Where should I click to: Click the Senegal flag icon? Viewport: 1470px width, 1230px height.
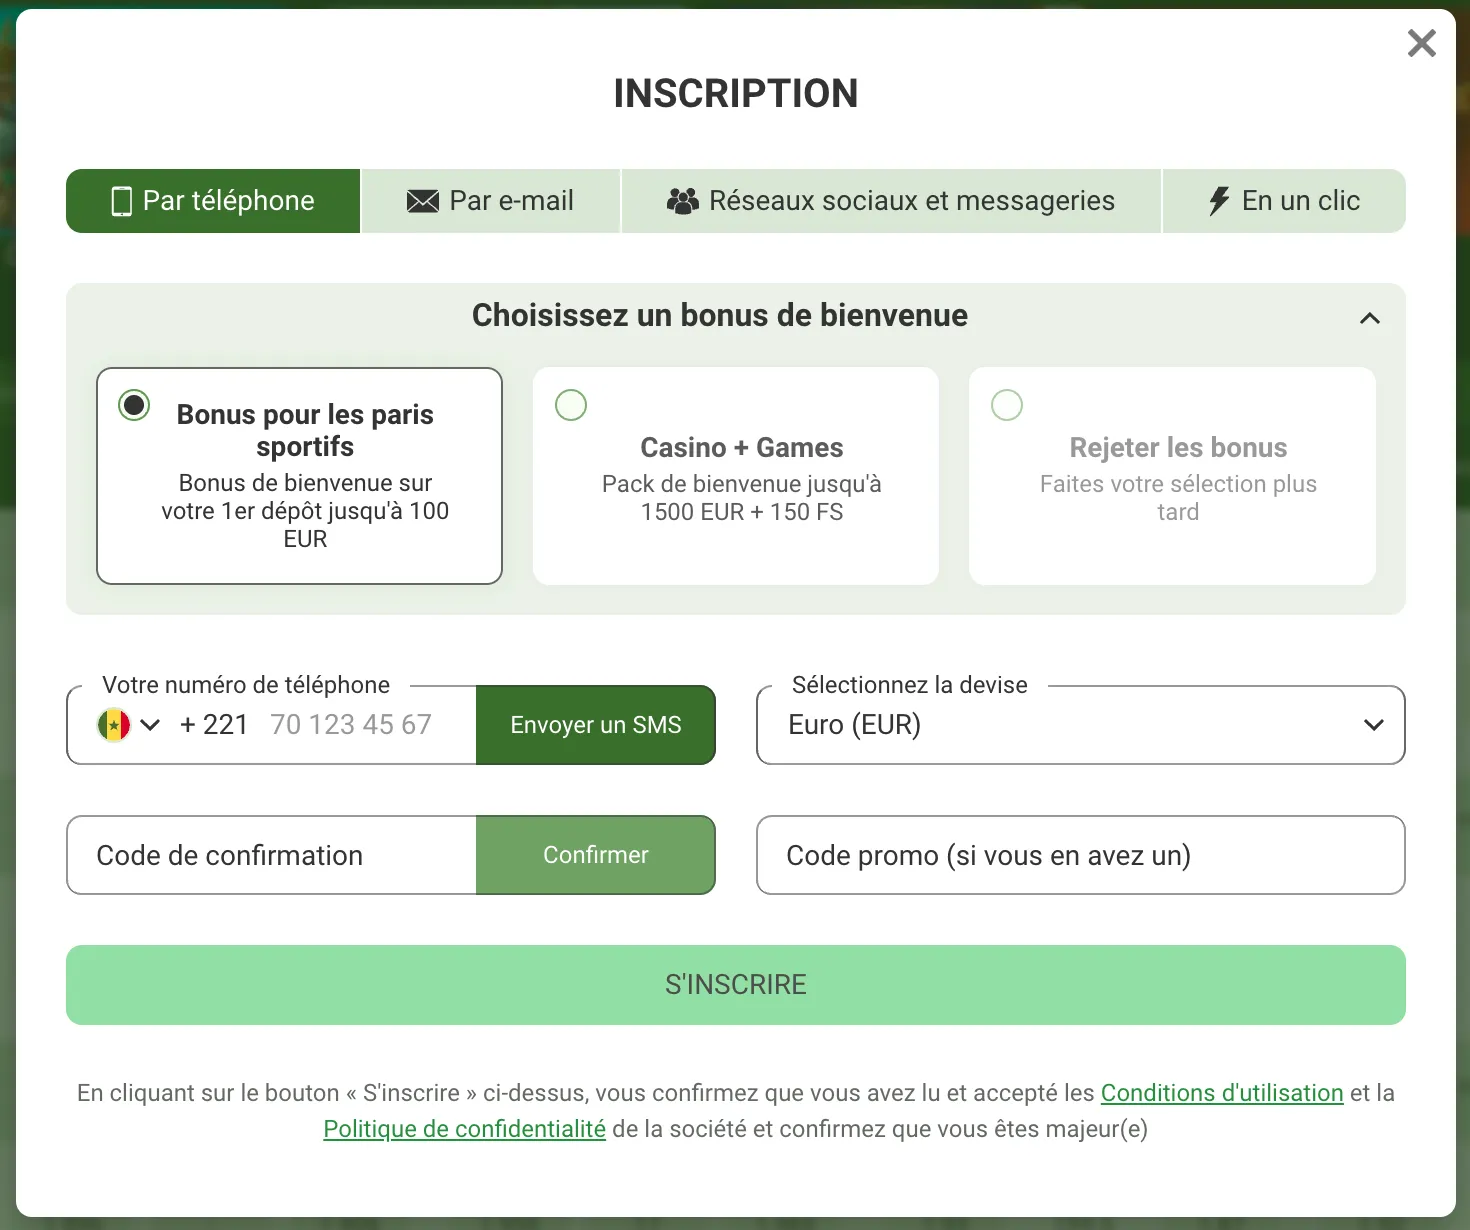pos(114,725)
